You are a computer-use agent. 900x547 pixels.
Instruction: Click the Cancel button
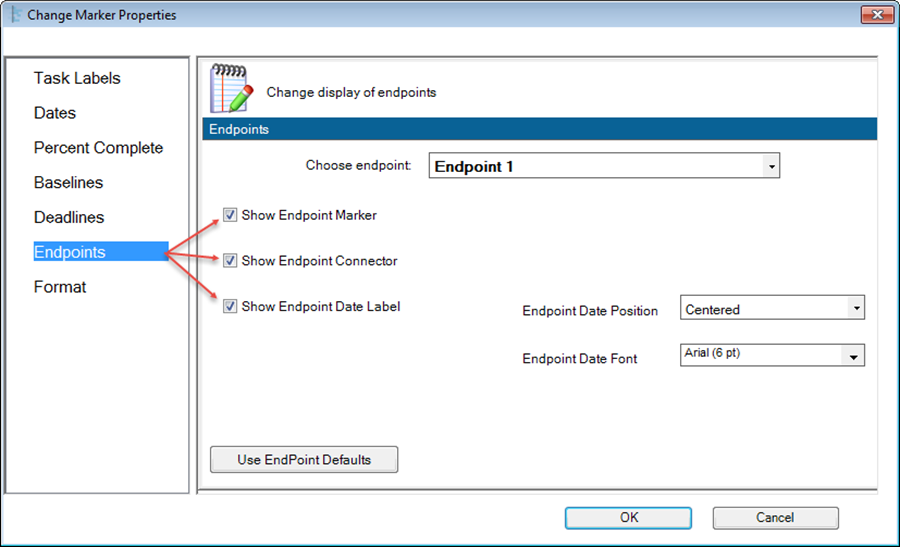tap(775, 518)
